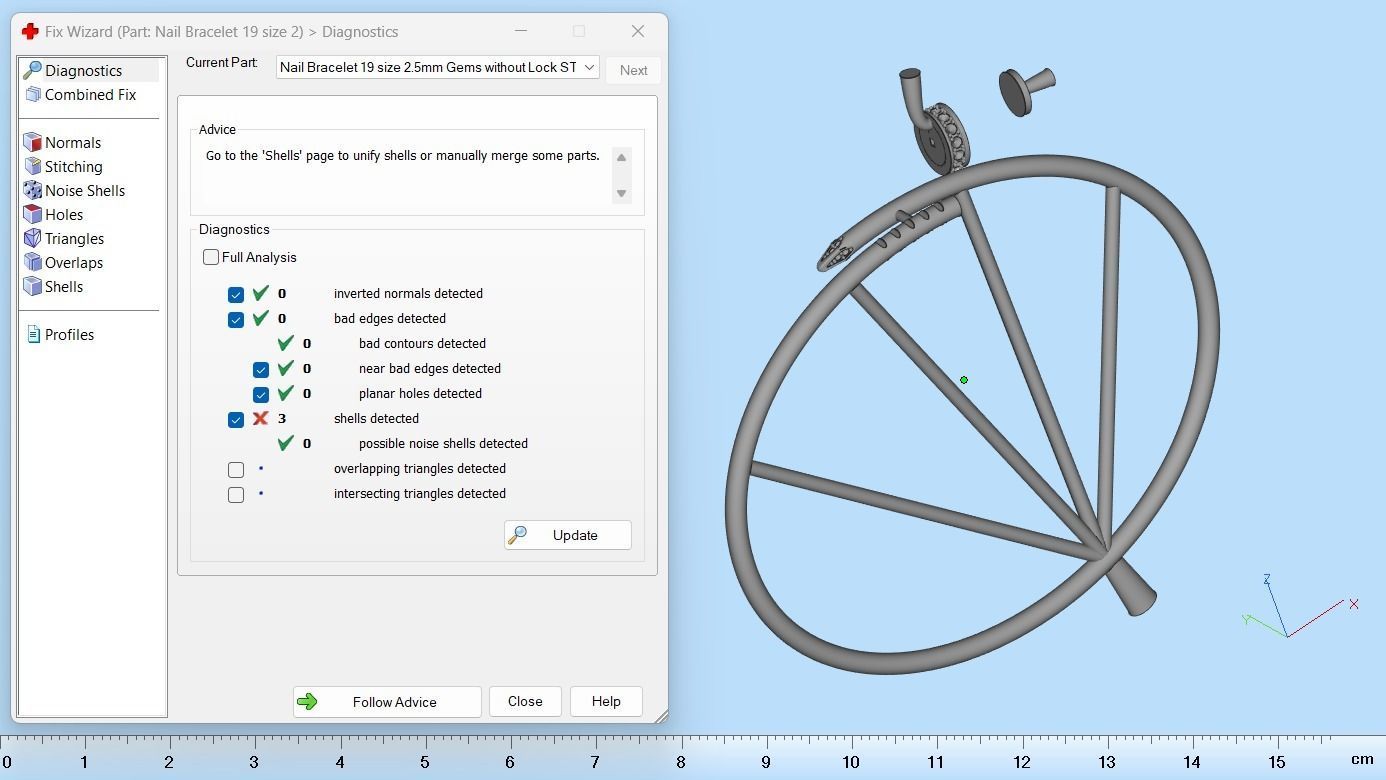Viewport: 1386px width, 780px height.
Task: Click the Stitching page icon
Action: tap(32, 166)
